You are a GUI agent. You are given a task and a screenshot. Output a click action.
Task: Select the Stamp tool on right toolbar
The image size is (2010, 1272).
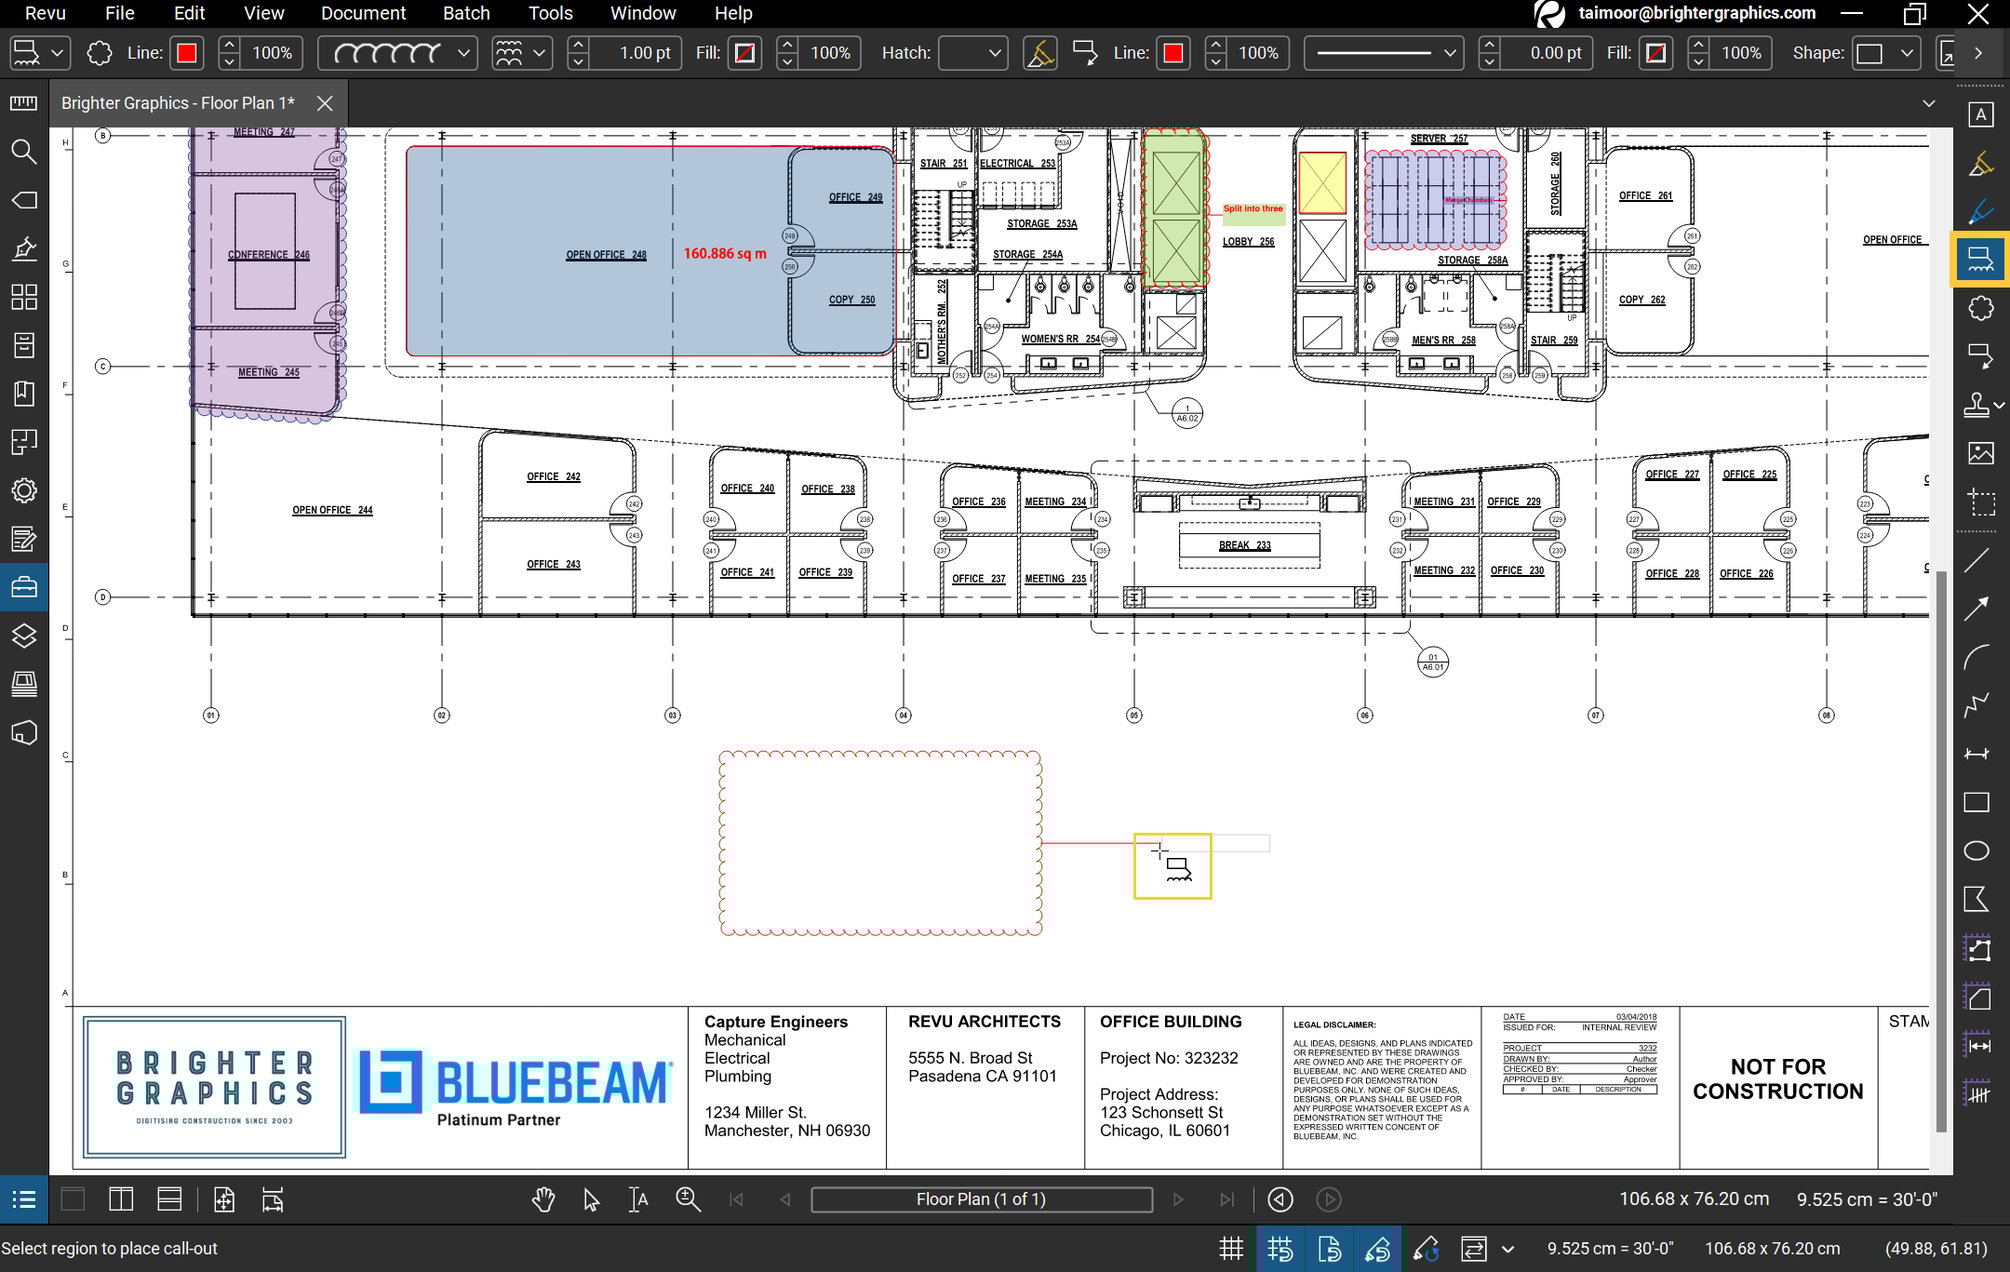click(1975, 405)
